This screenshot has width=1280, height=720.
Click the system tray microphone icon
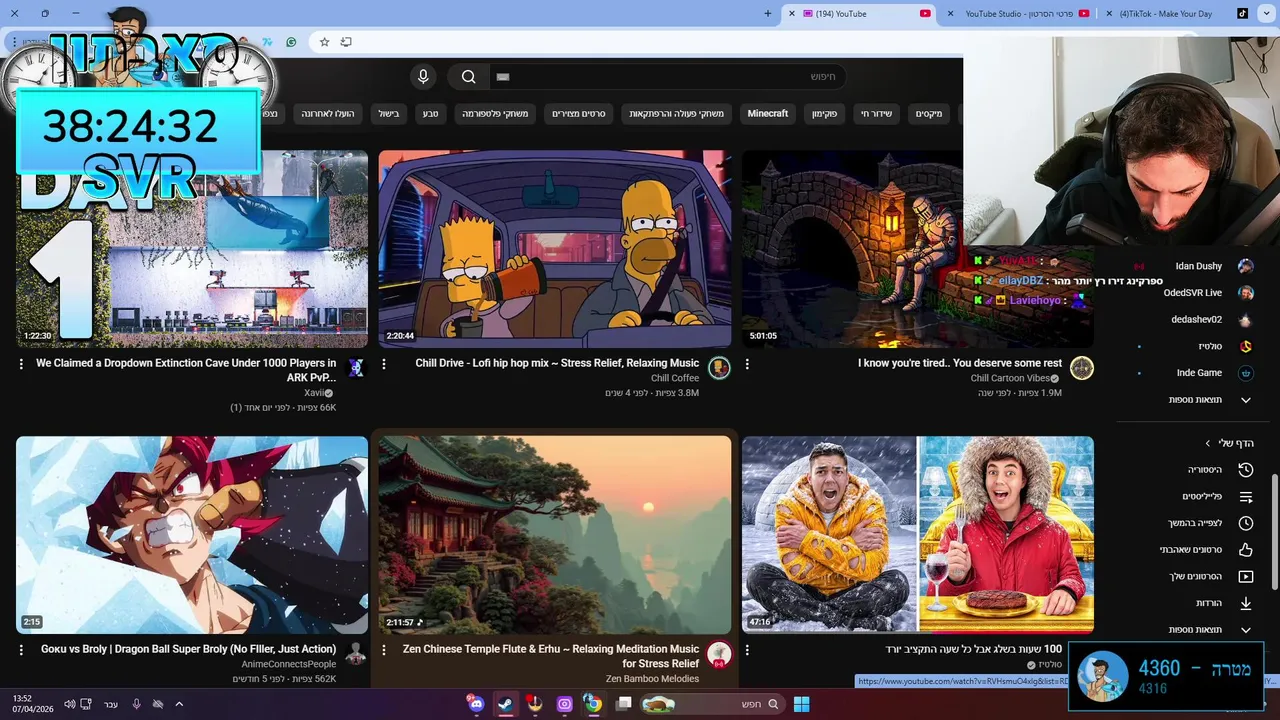137,704
